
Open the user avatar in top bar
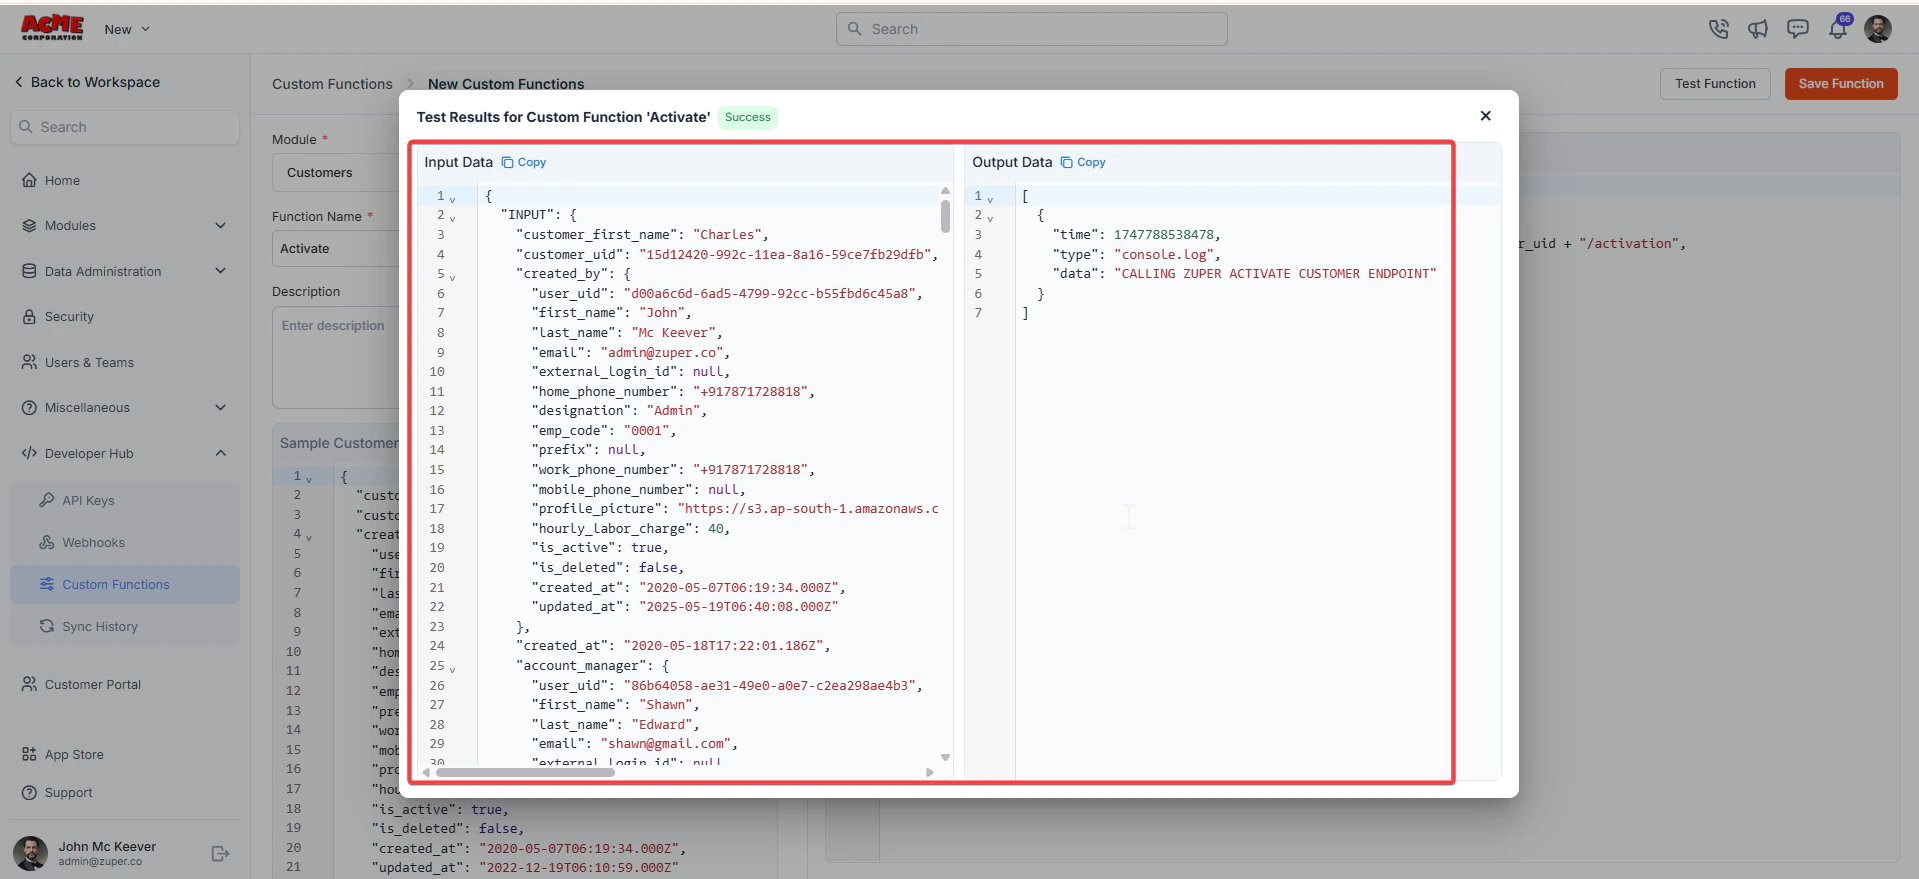(1878, 29)
